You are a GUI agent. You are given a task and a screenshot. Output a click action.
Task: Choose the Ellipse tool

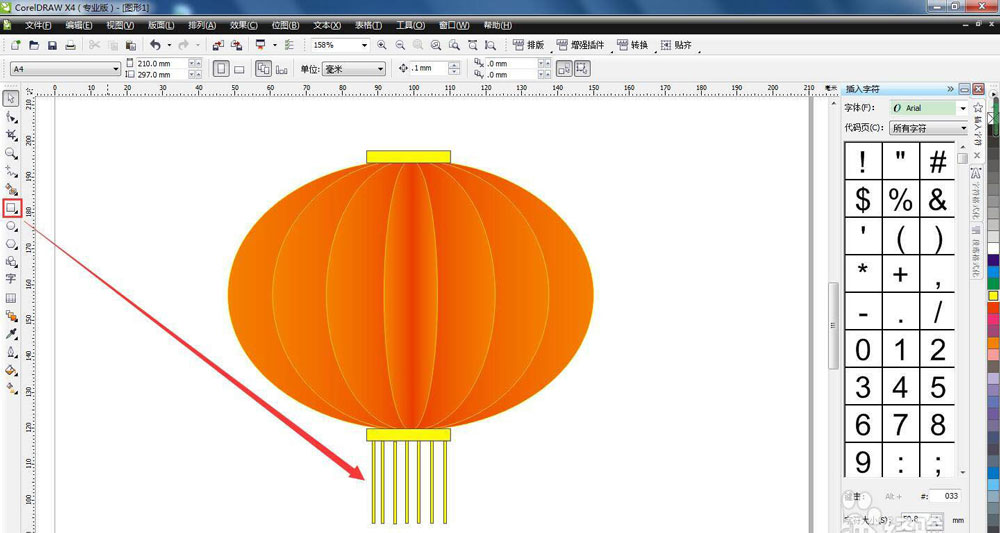[11, 226]
